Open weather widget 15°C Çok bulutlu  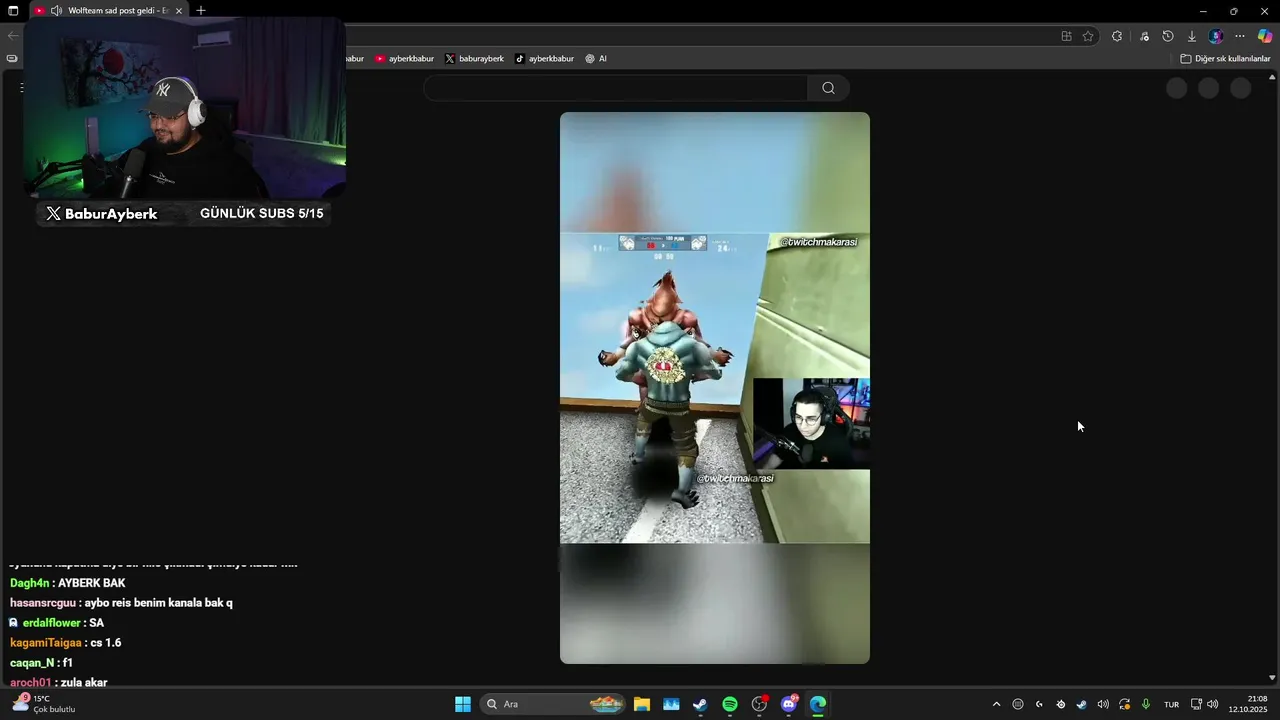pyautogui.click(x=42, y=704)
